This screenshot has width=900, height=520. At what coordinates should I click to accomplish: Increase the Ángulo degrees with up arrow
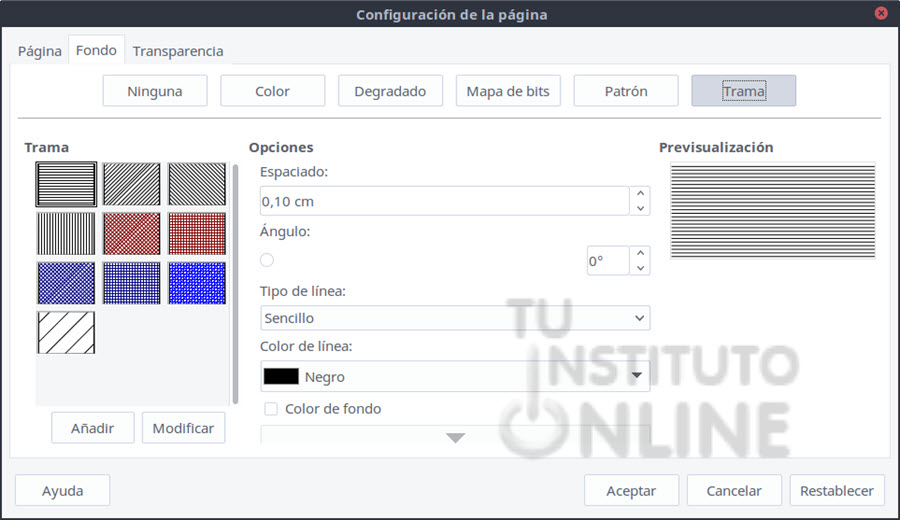pos(640,253)
